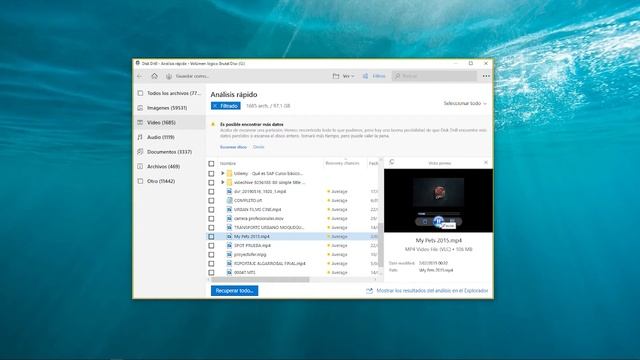Image resolution: width=640 pixels, height=360 pixels.
Task: Sort by Recovery chances column header
Action: (342, 163)
